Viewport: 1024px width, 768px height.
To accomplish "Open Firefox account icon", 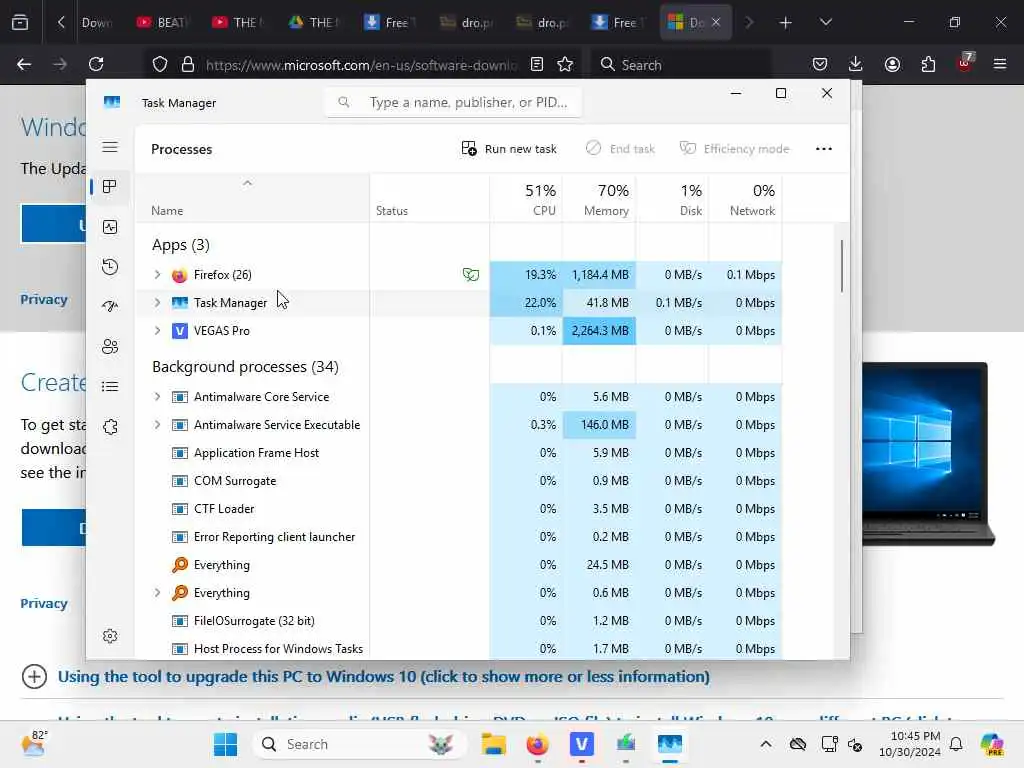I will (892, 64).
